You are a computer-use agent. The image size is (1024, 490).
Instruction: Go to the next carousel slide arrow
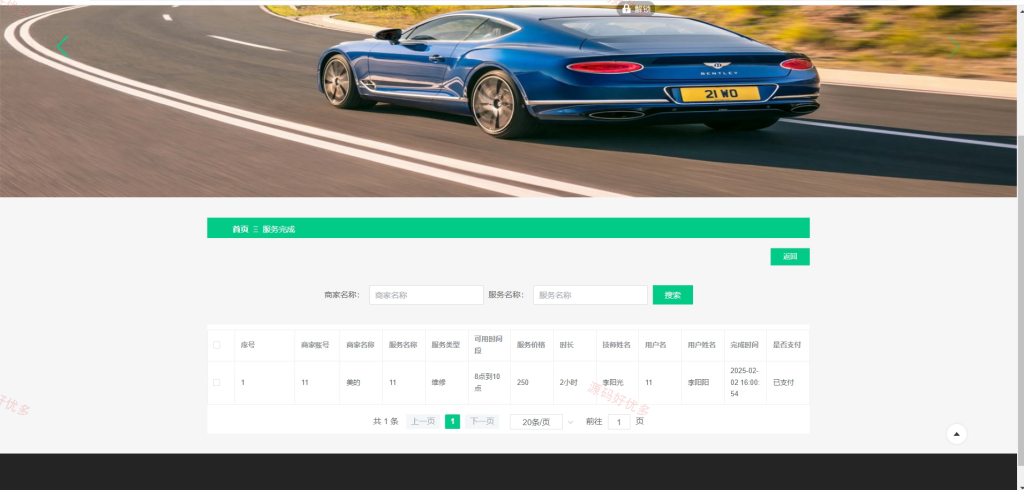pyautogui.click(x=954, y=47)
